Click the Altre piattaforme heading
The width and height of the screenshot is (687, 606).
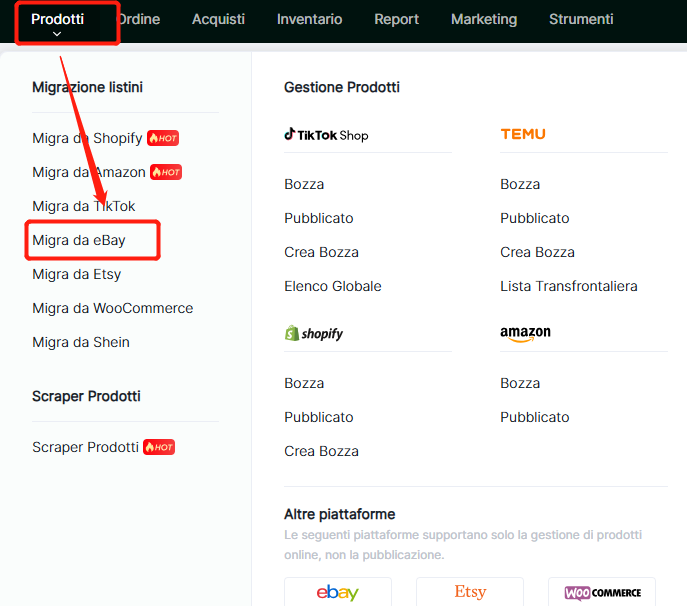pos(340,514)
